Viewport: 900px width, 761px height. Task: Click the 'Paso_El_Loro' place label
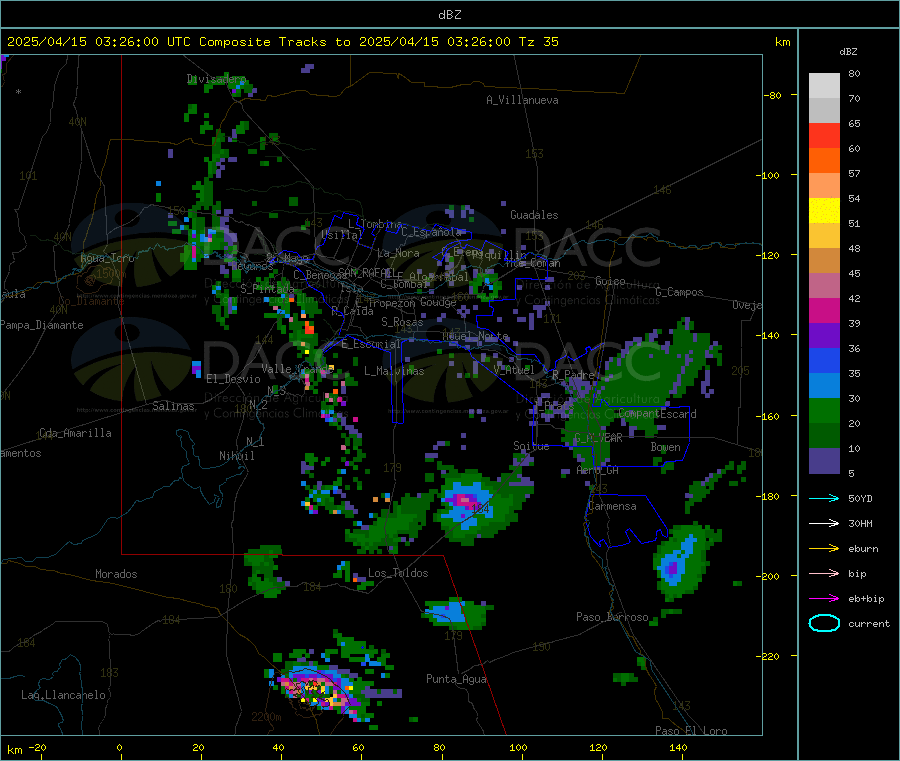click(x=692, y=731)
